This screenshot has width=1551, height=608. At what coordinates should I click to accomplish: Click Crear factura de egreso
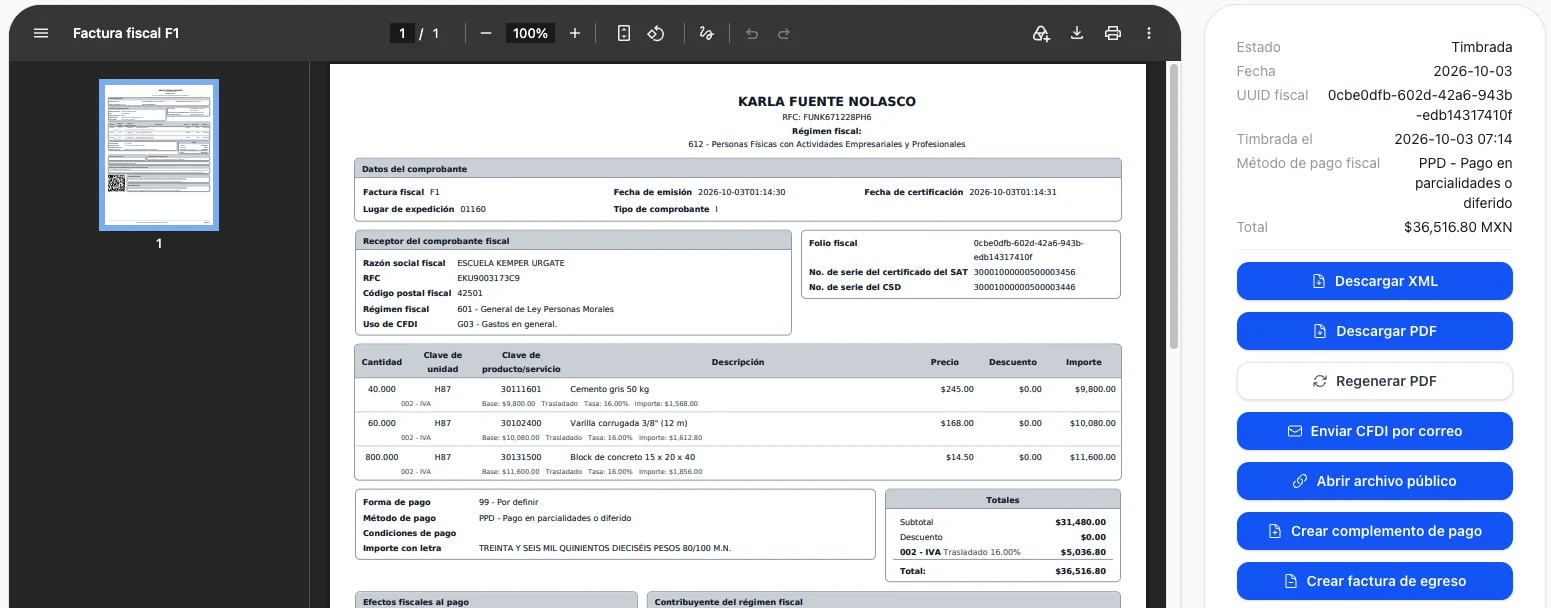pyautogui.click(x=1374, y=581)
